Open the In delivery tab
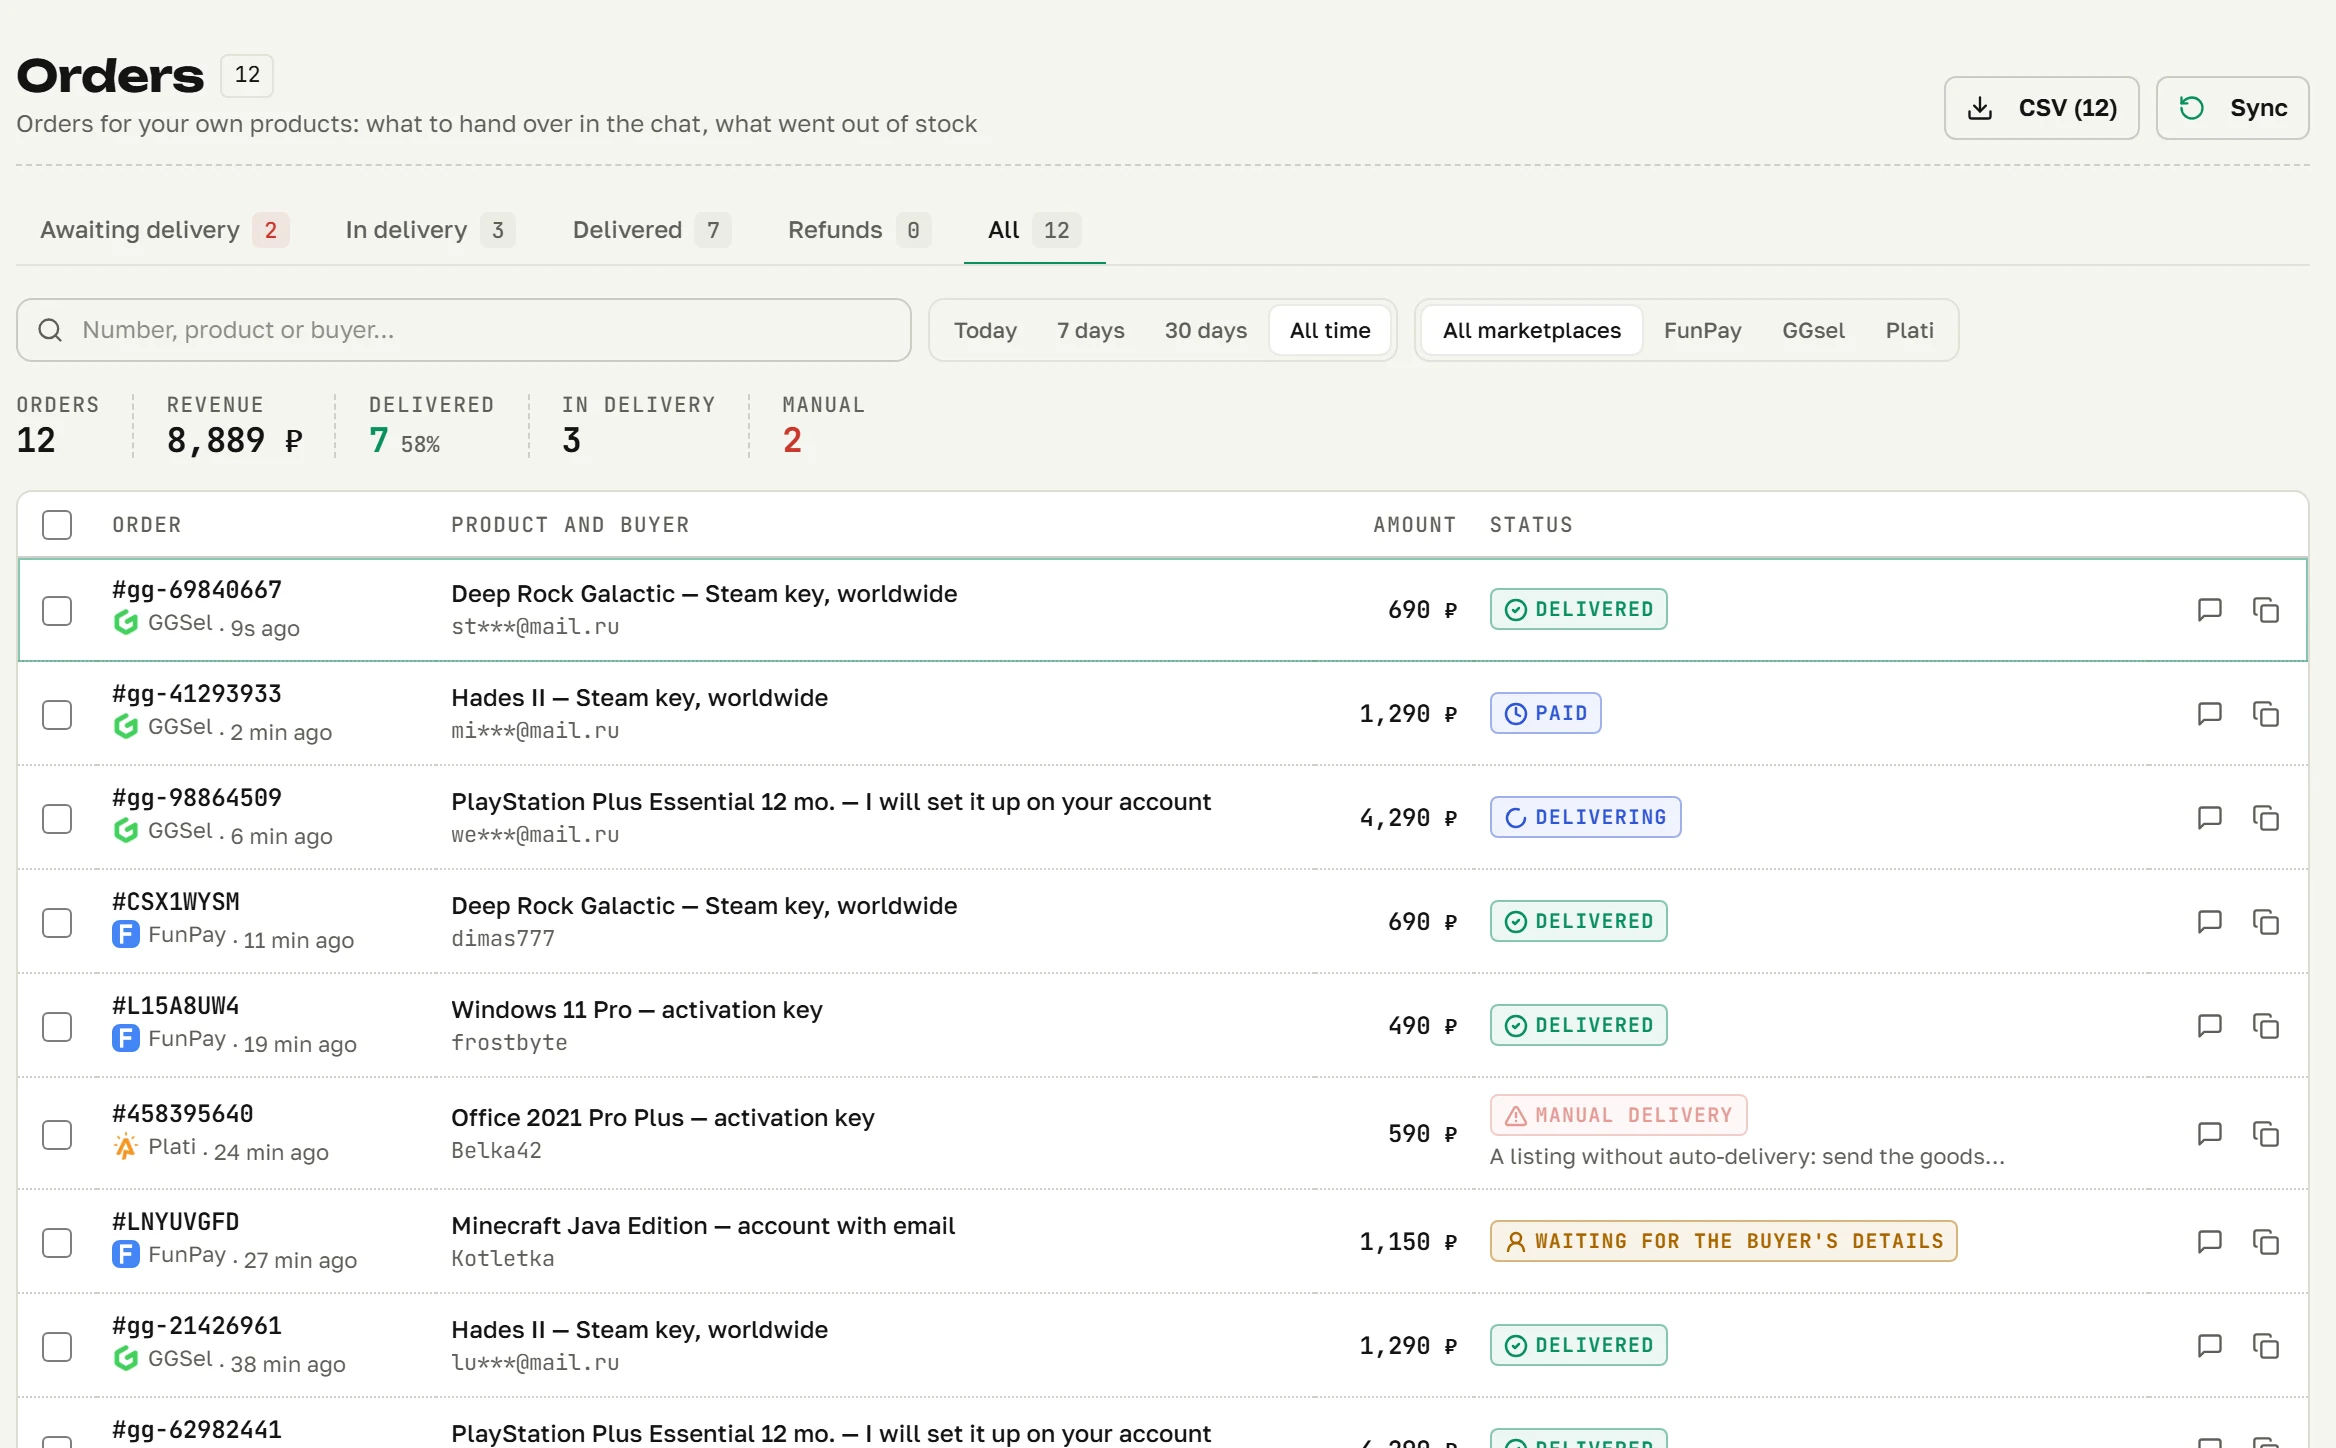 pos(429,230)
